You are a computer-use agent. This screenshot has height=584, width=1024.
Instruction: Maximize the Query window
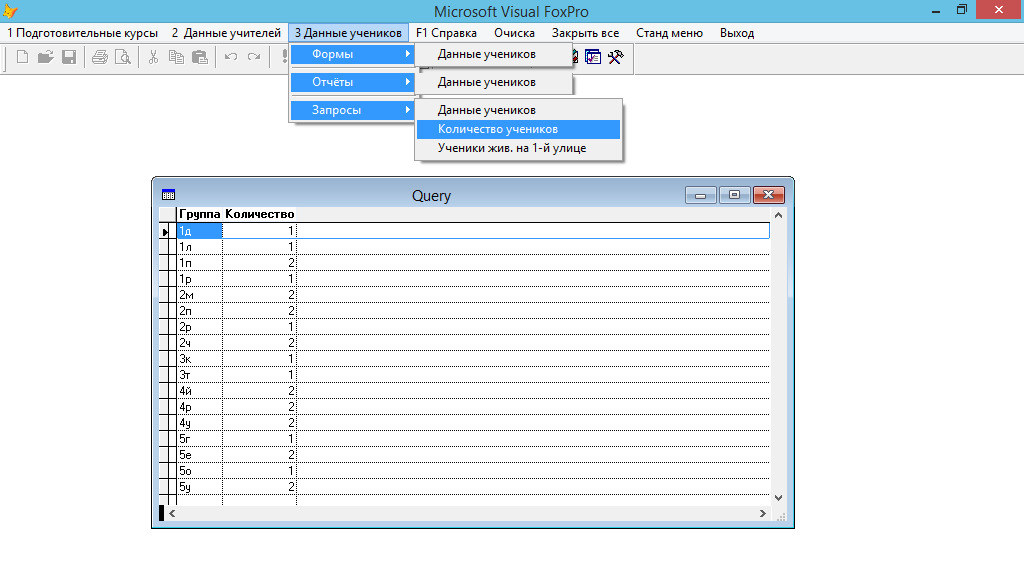pyautogui.click(x=734, y=195)
